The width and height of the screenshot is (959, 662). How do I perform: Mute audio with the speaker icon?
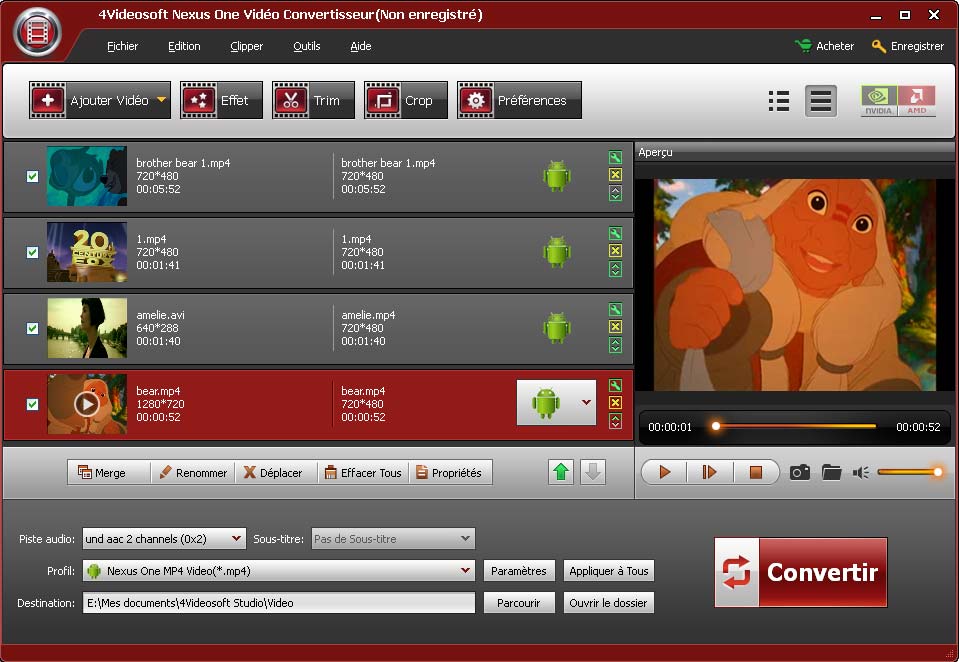pyautogui.click(x=860, y=472)
